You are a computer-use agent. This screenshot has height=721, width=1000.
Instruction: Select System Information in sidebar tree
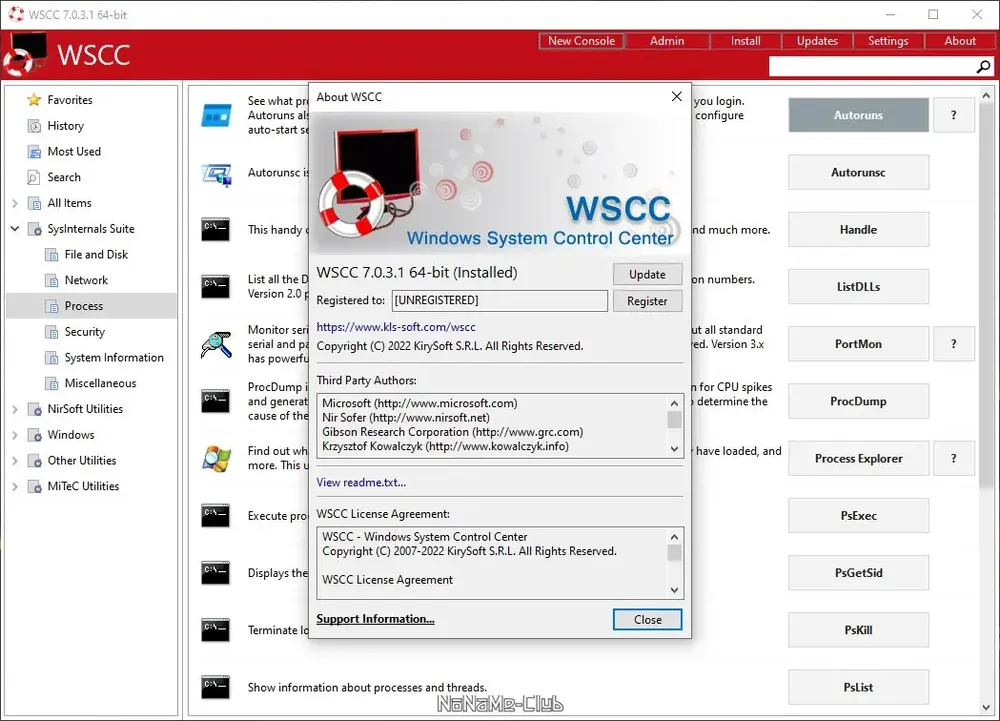[114, 358]
